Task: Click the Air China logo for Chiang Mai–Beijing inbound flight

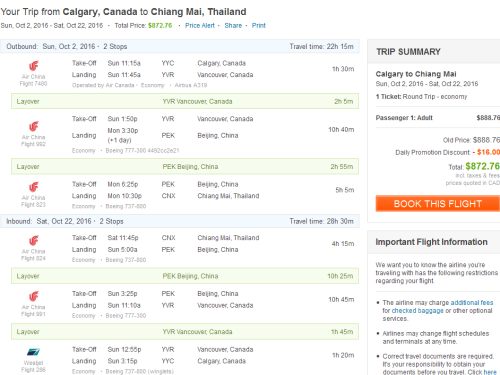Action: (x=34, y=241)
